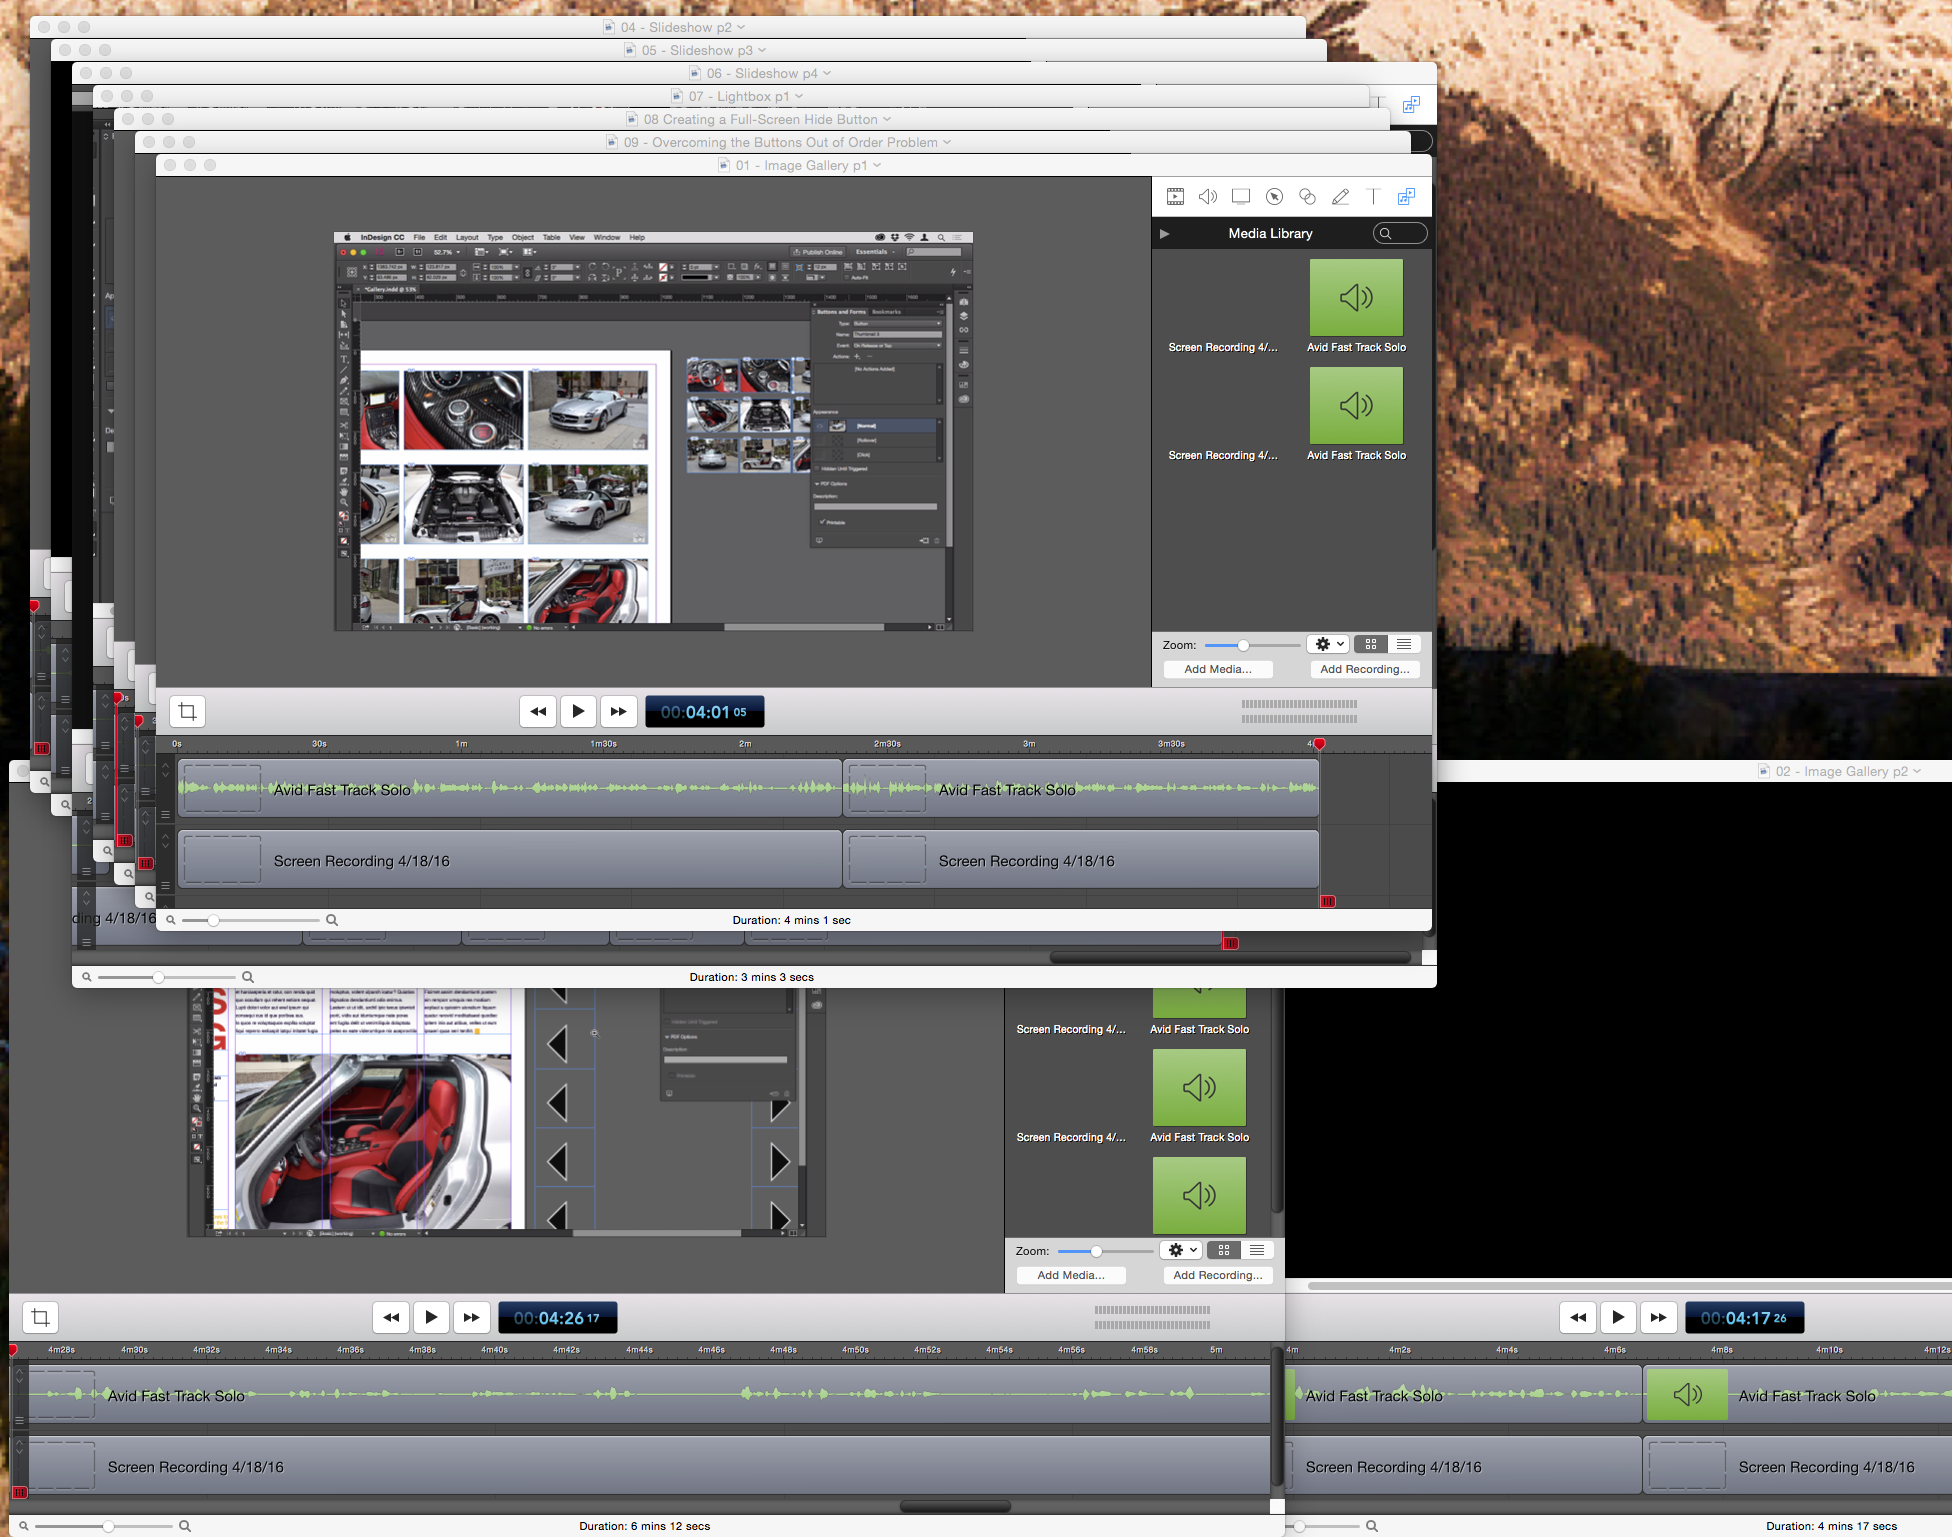1952x1537 pixels.
Task: Fast forward Image Gallery p2 project
Action: (1658, 1318)
